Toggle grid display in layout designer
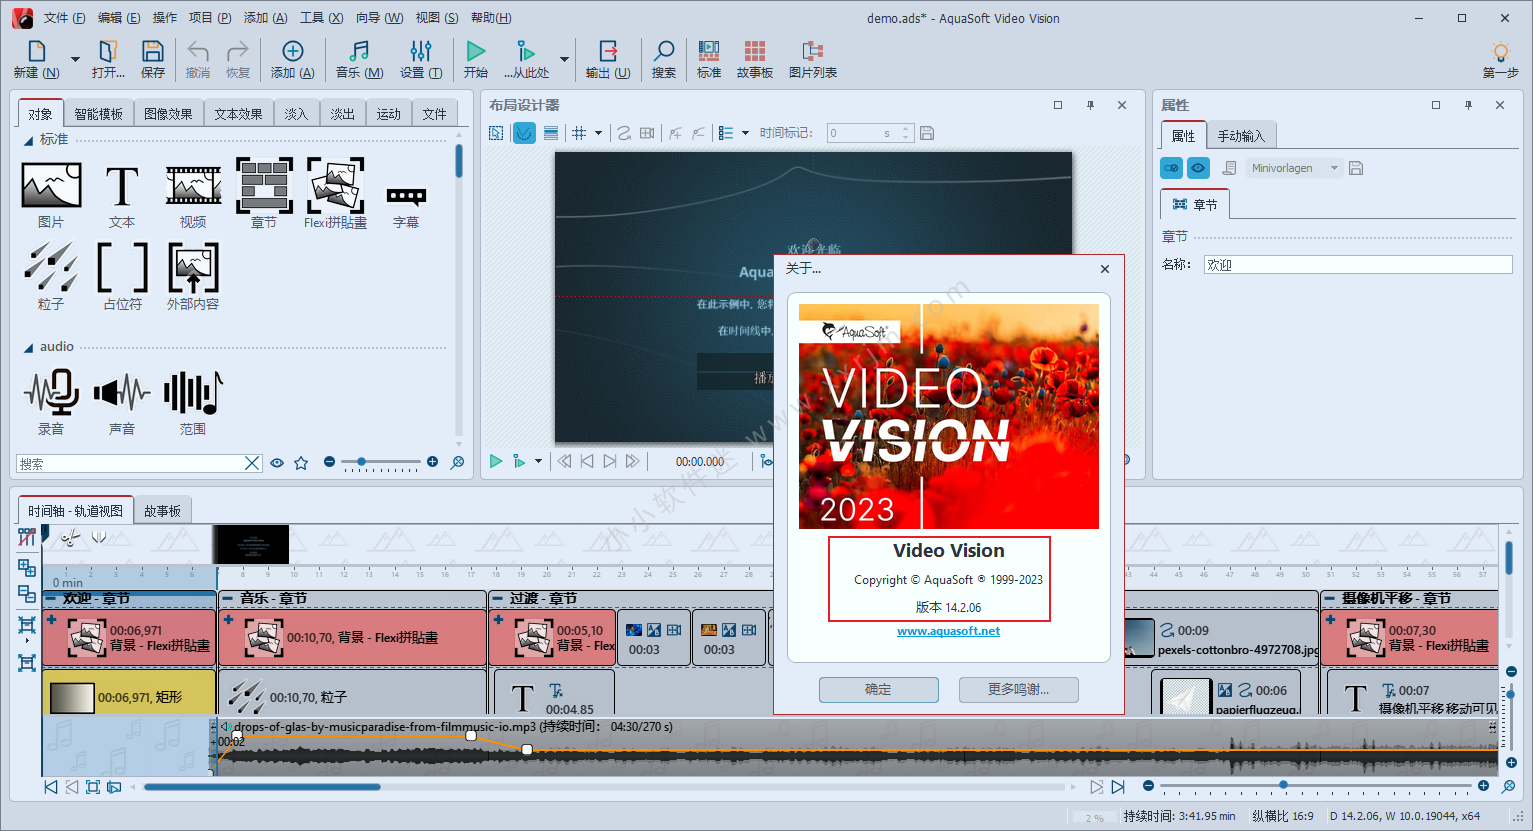 (579, 133)
